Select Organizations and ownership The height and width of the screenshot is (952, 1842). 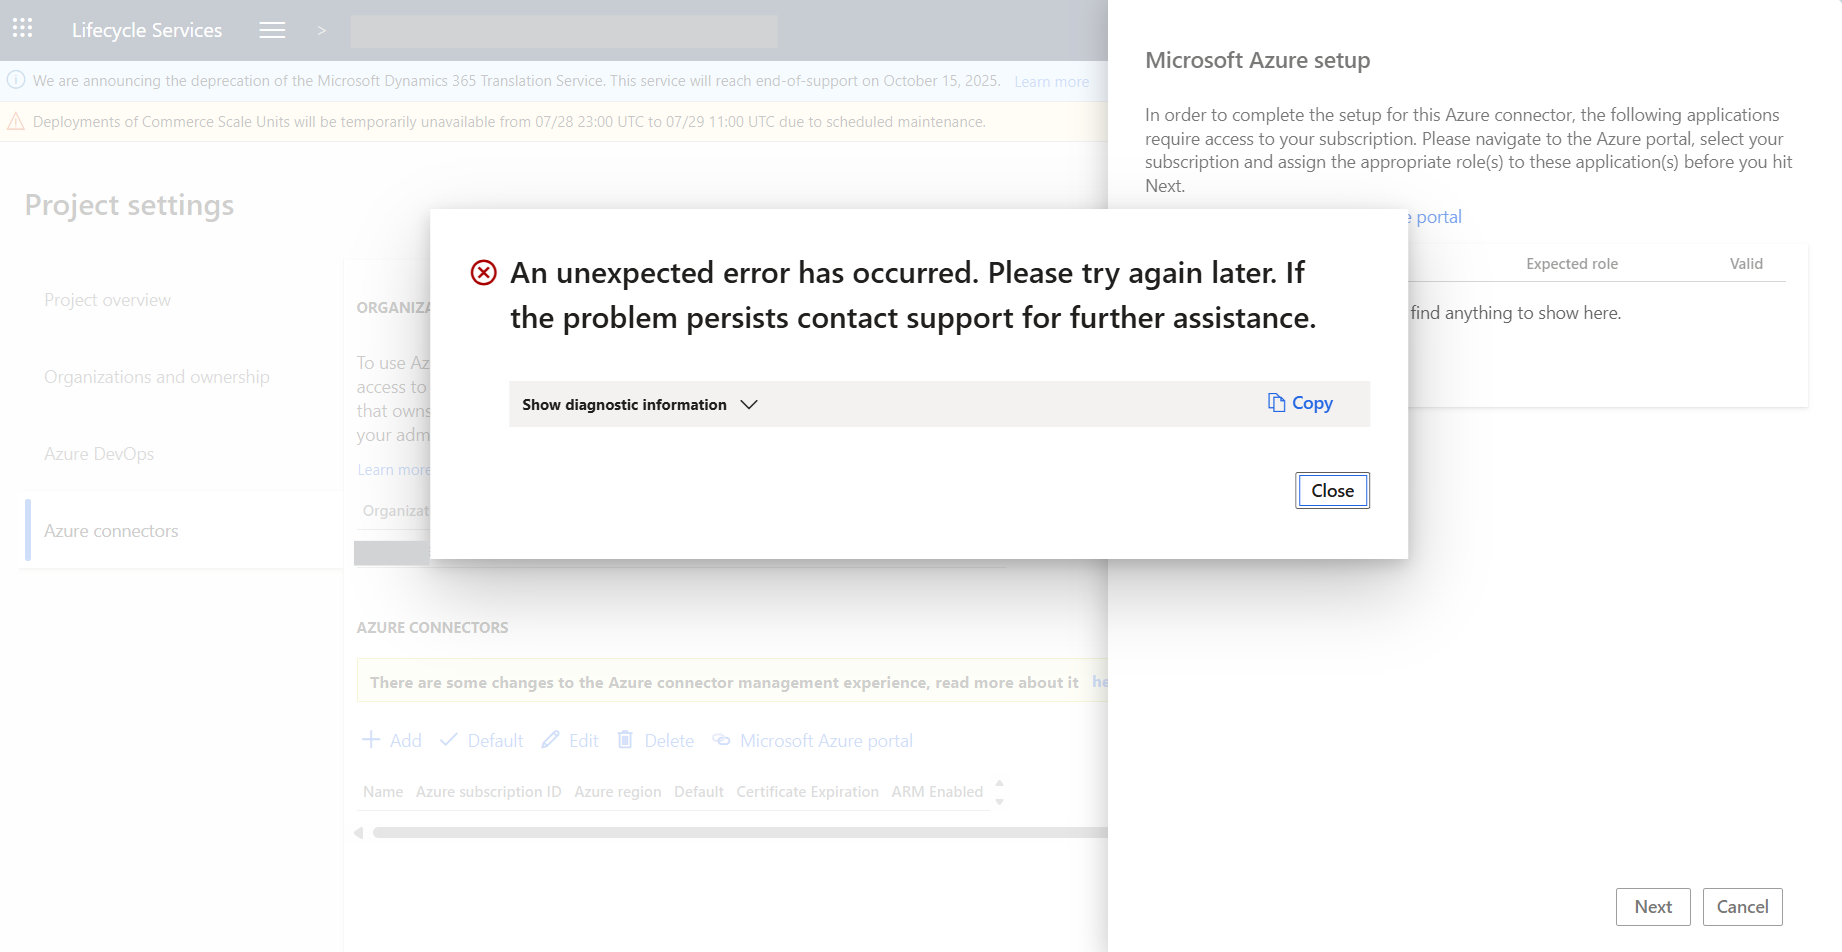157,377
